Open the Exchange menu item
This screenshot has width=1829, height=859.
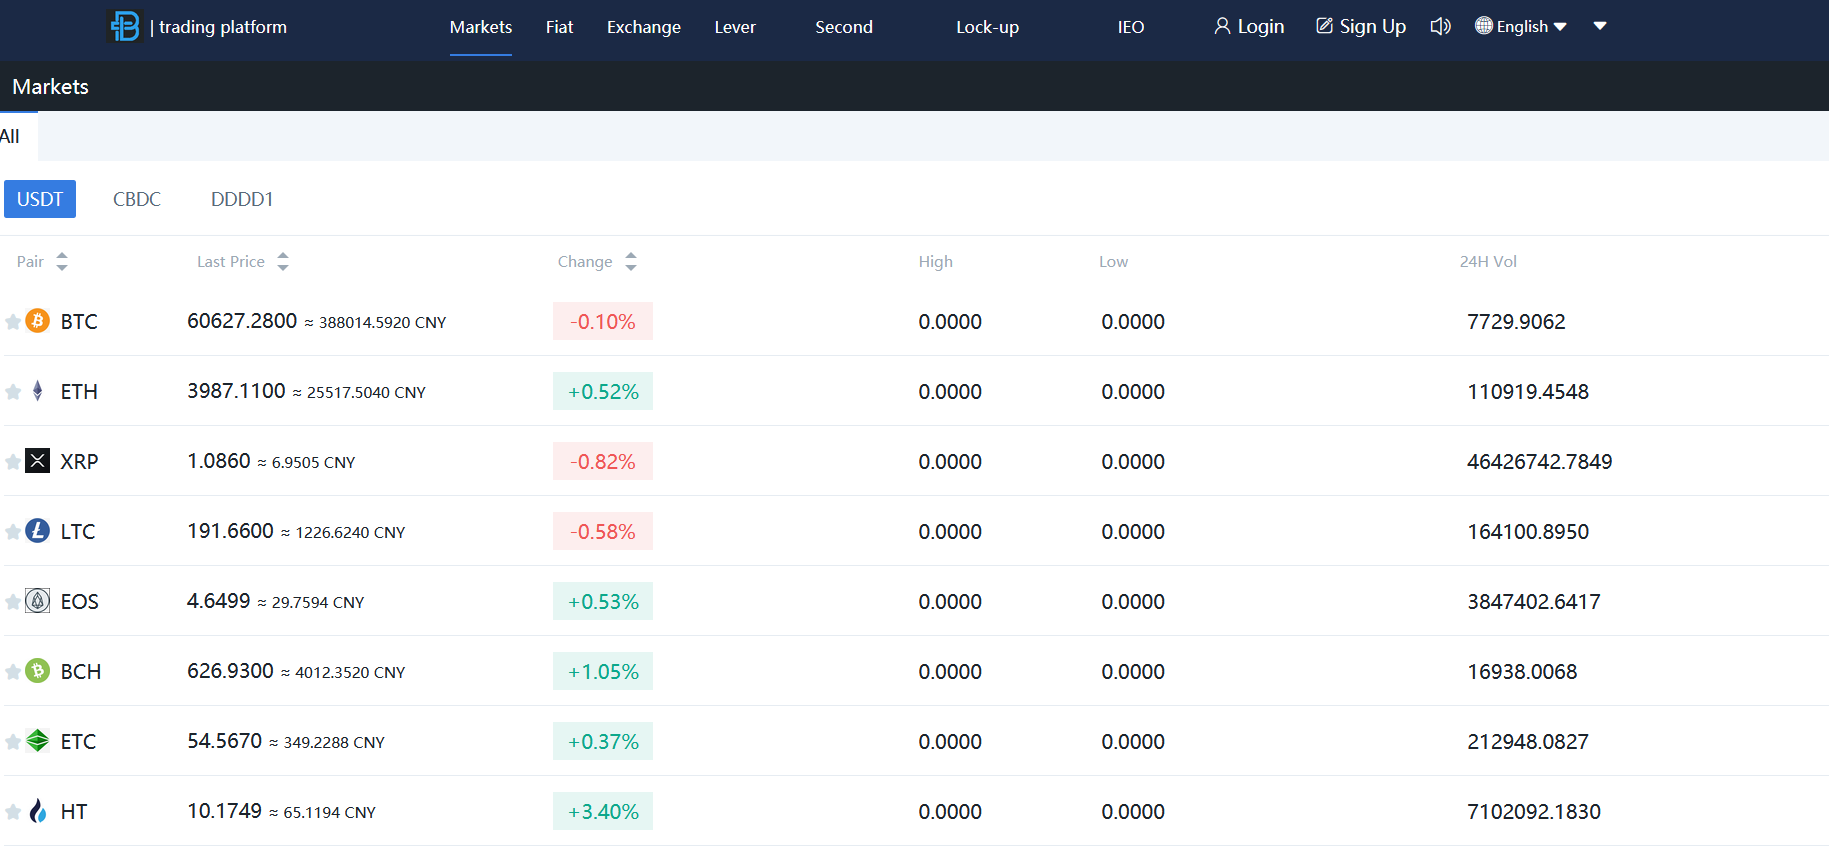[x=643, y=27]
